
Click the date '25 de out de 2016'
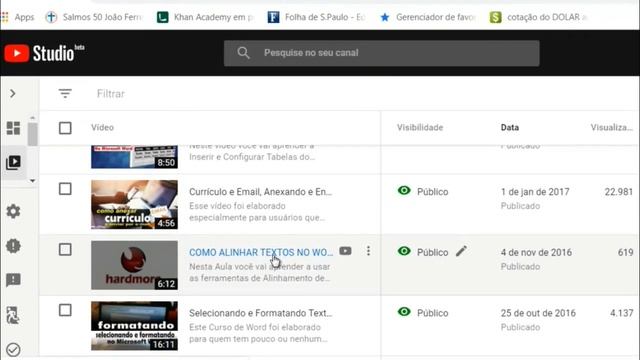[x=538, y=313]
